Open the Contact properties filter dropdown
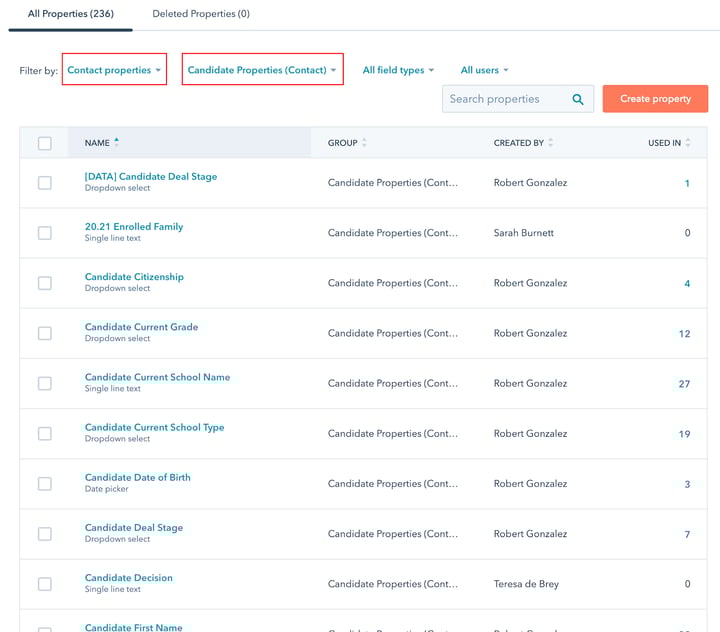720x632 pixels. [114, 70]
